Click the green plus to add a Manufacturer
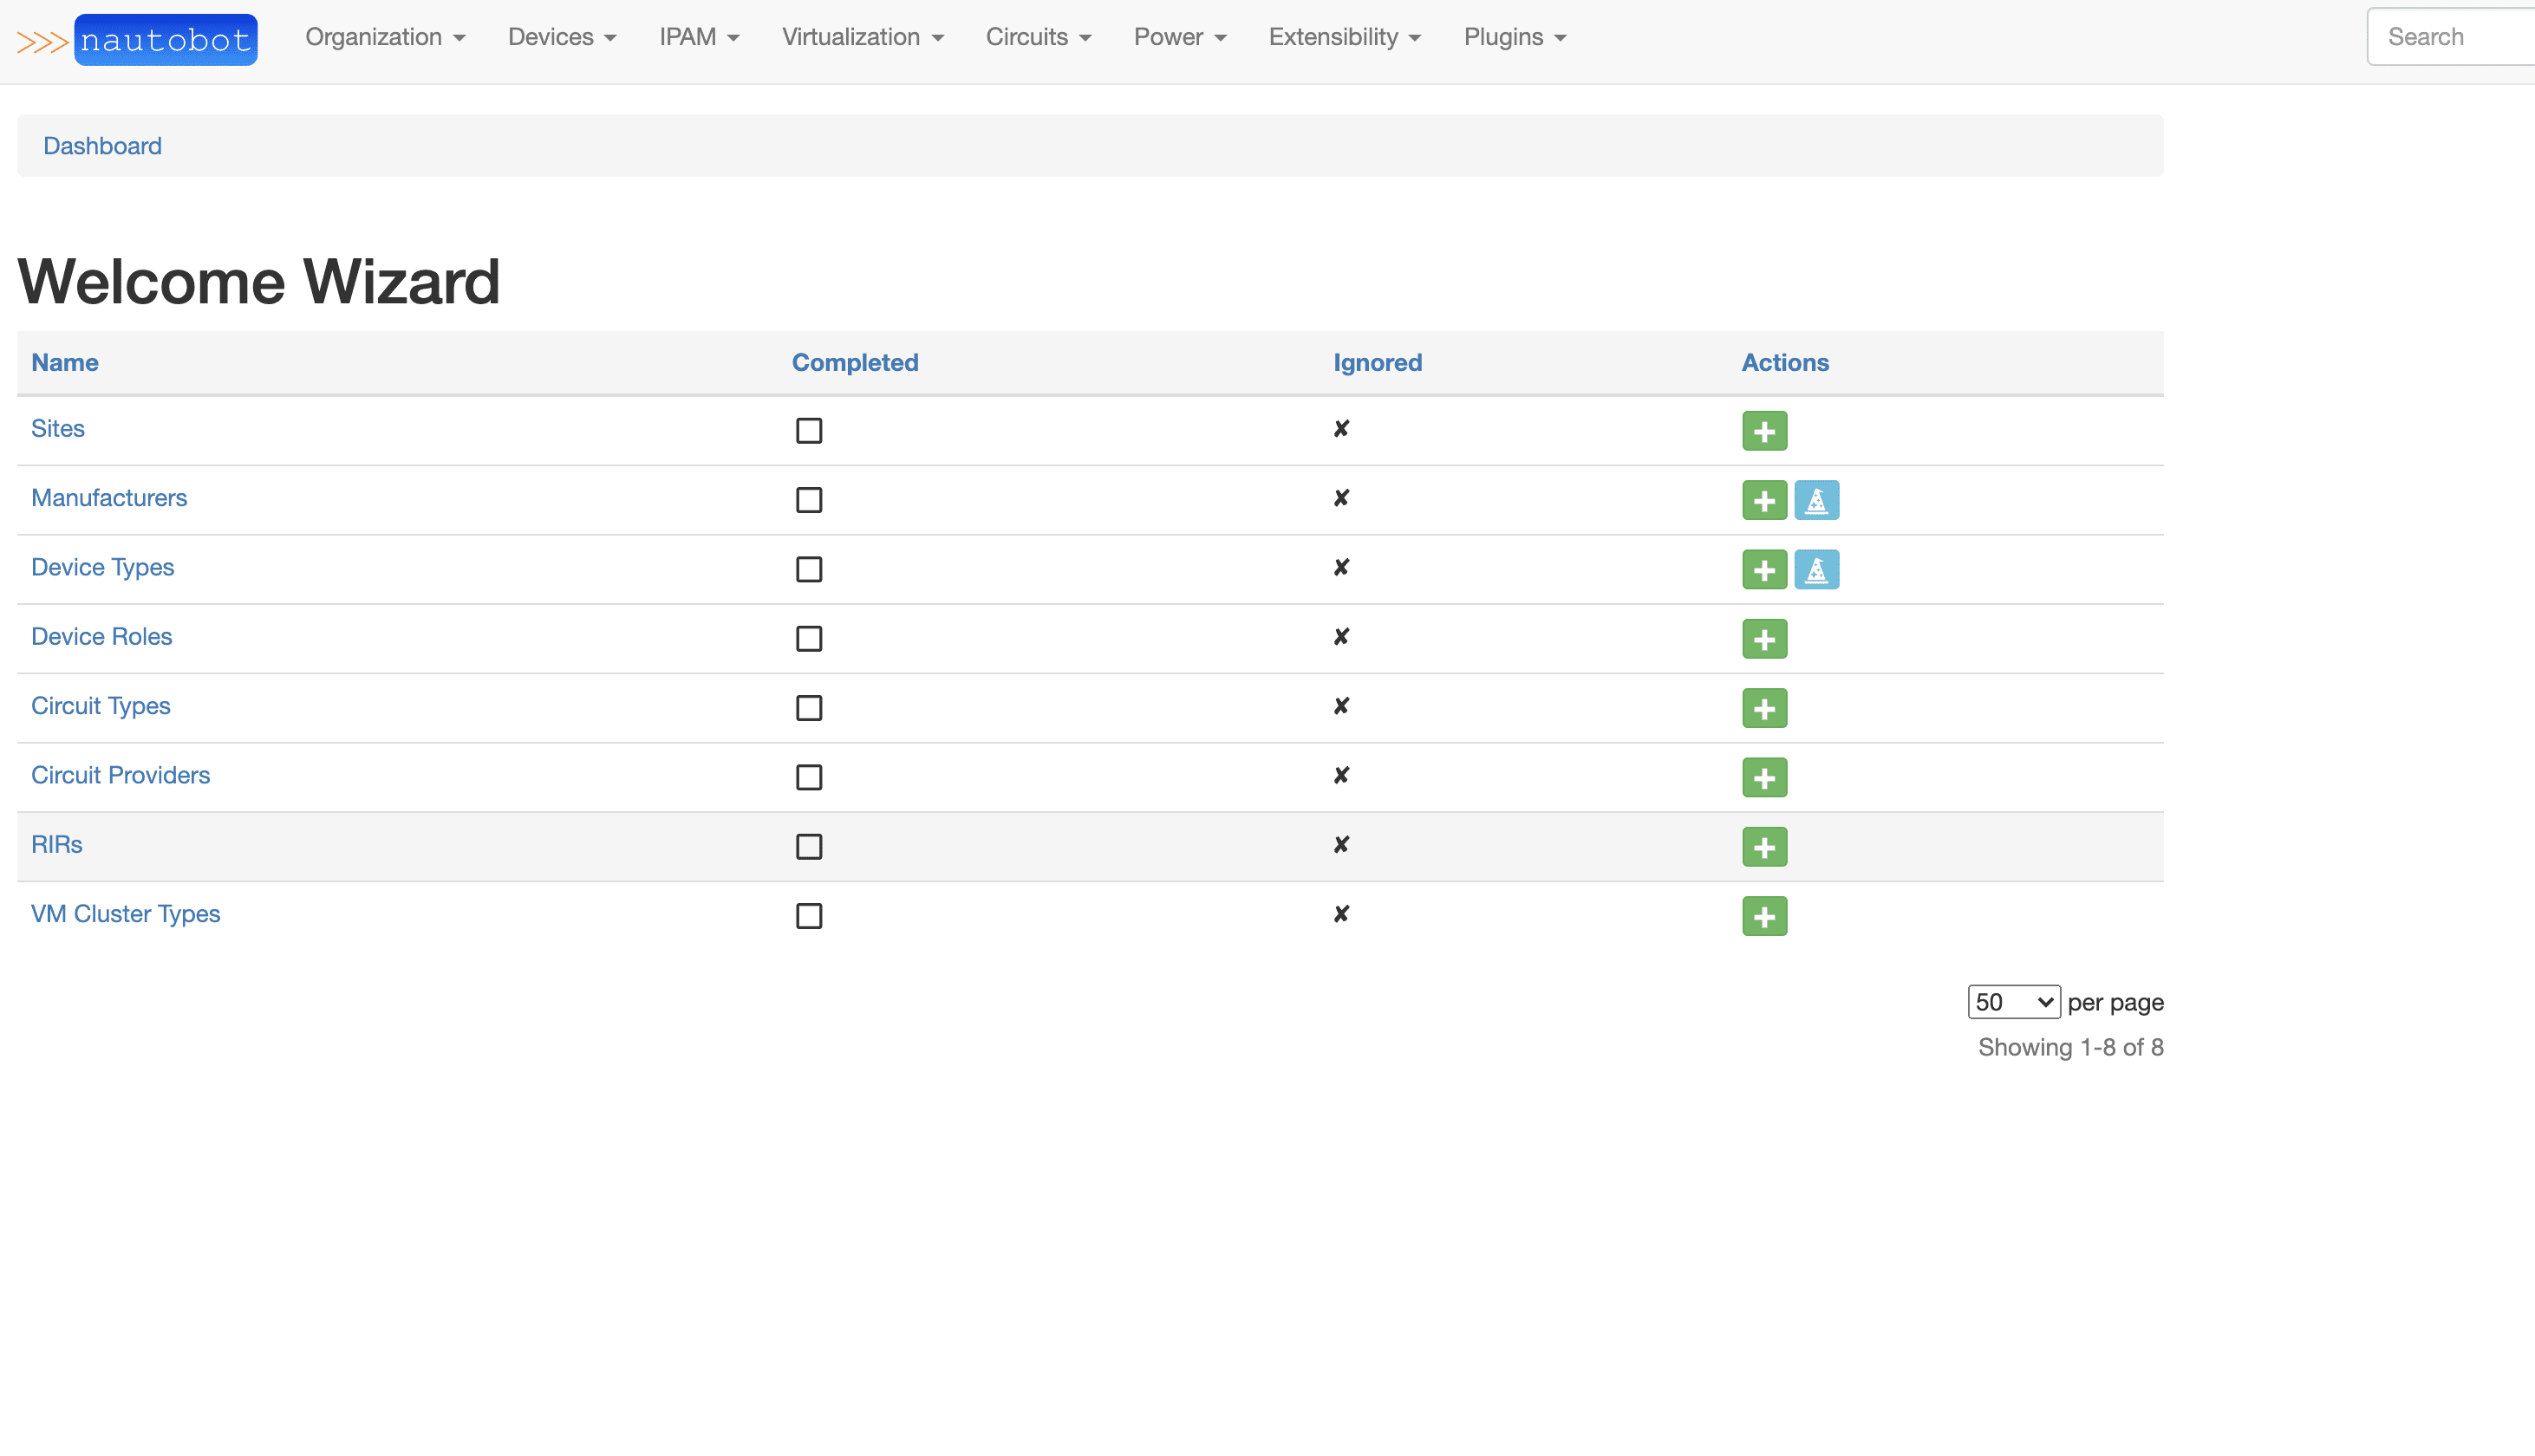Image resolution: width=2535 pixels, height=1456 pixels. click(1764, 500)
